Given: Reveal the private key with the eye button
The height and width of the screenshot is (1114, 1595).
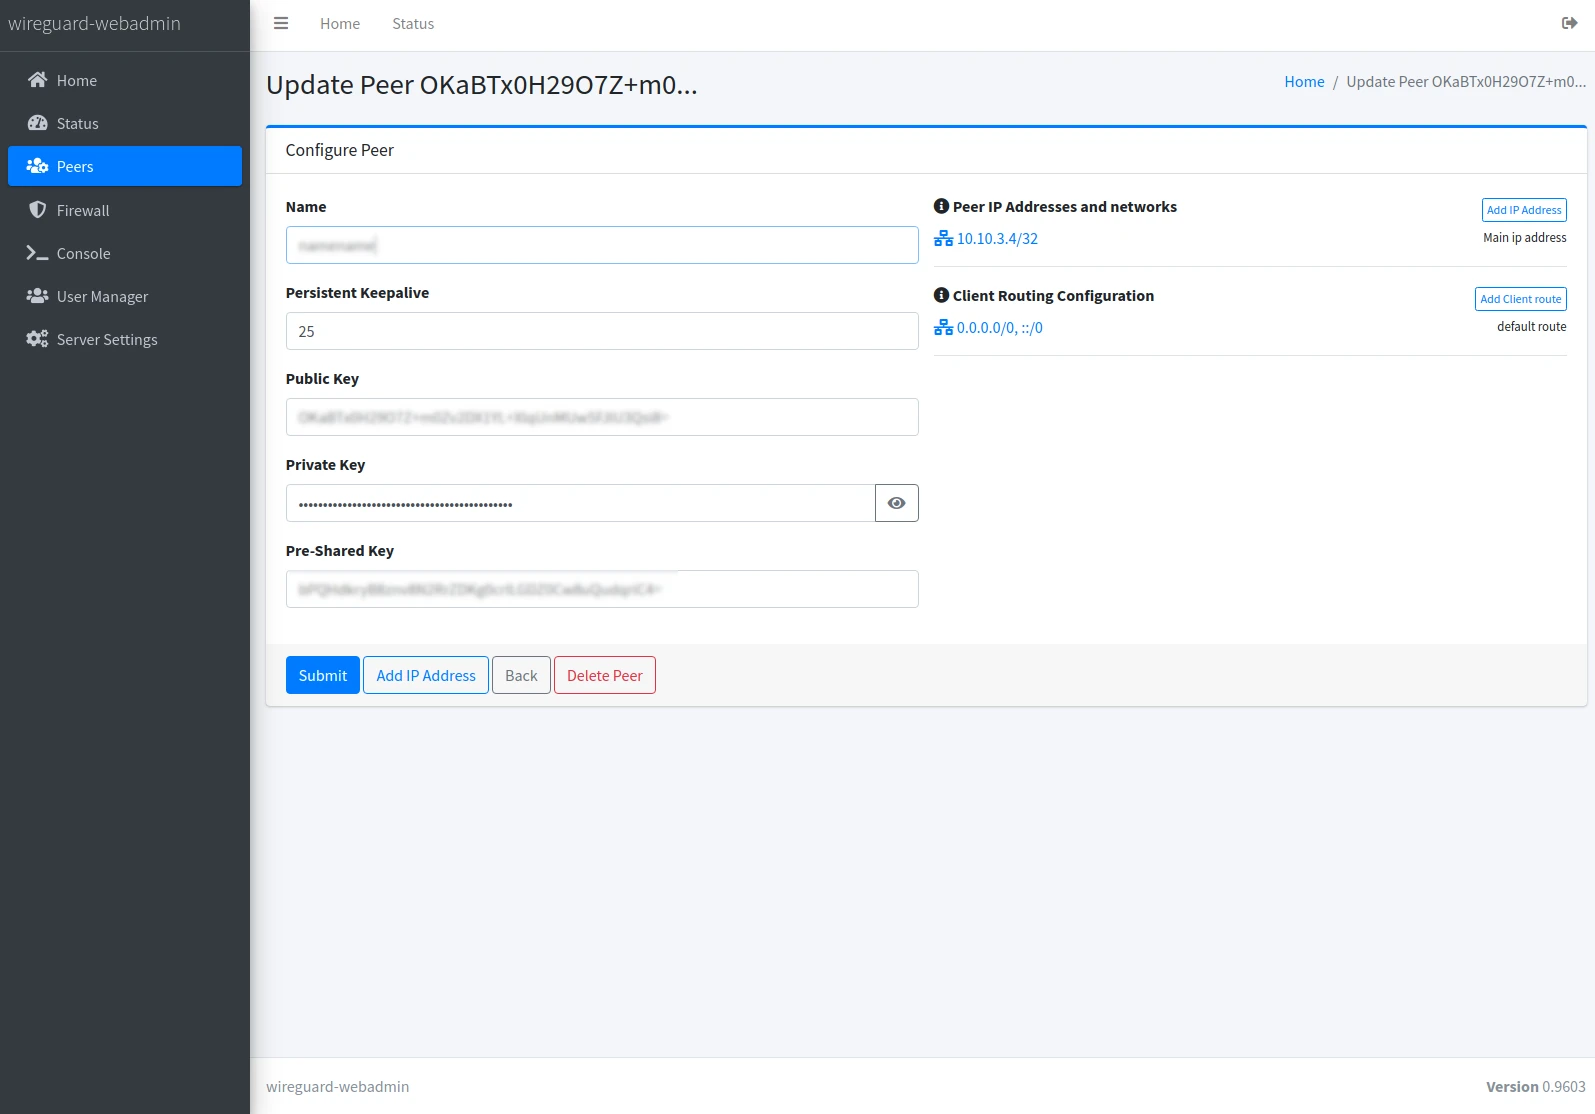Looking at the screenshot, I should pos(896,503).
